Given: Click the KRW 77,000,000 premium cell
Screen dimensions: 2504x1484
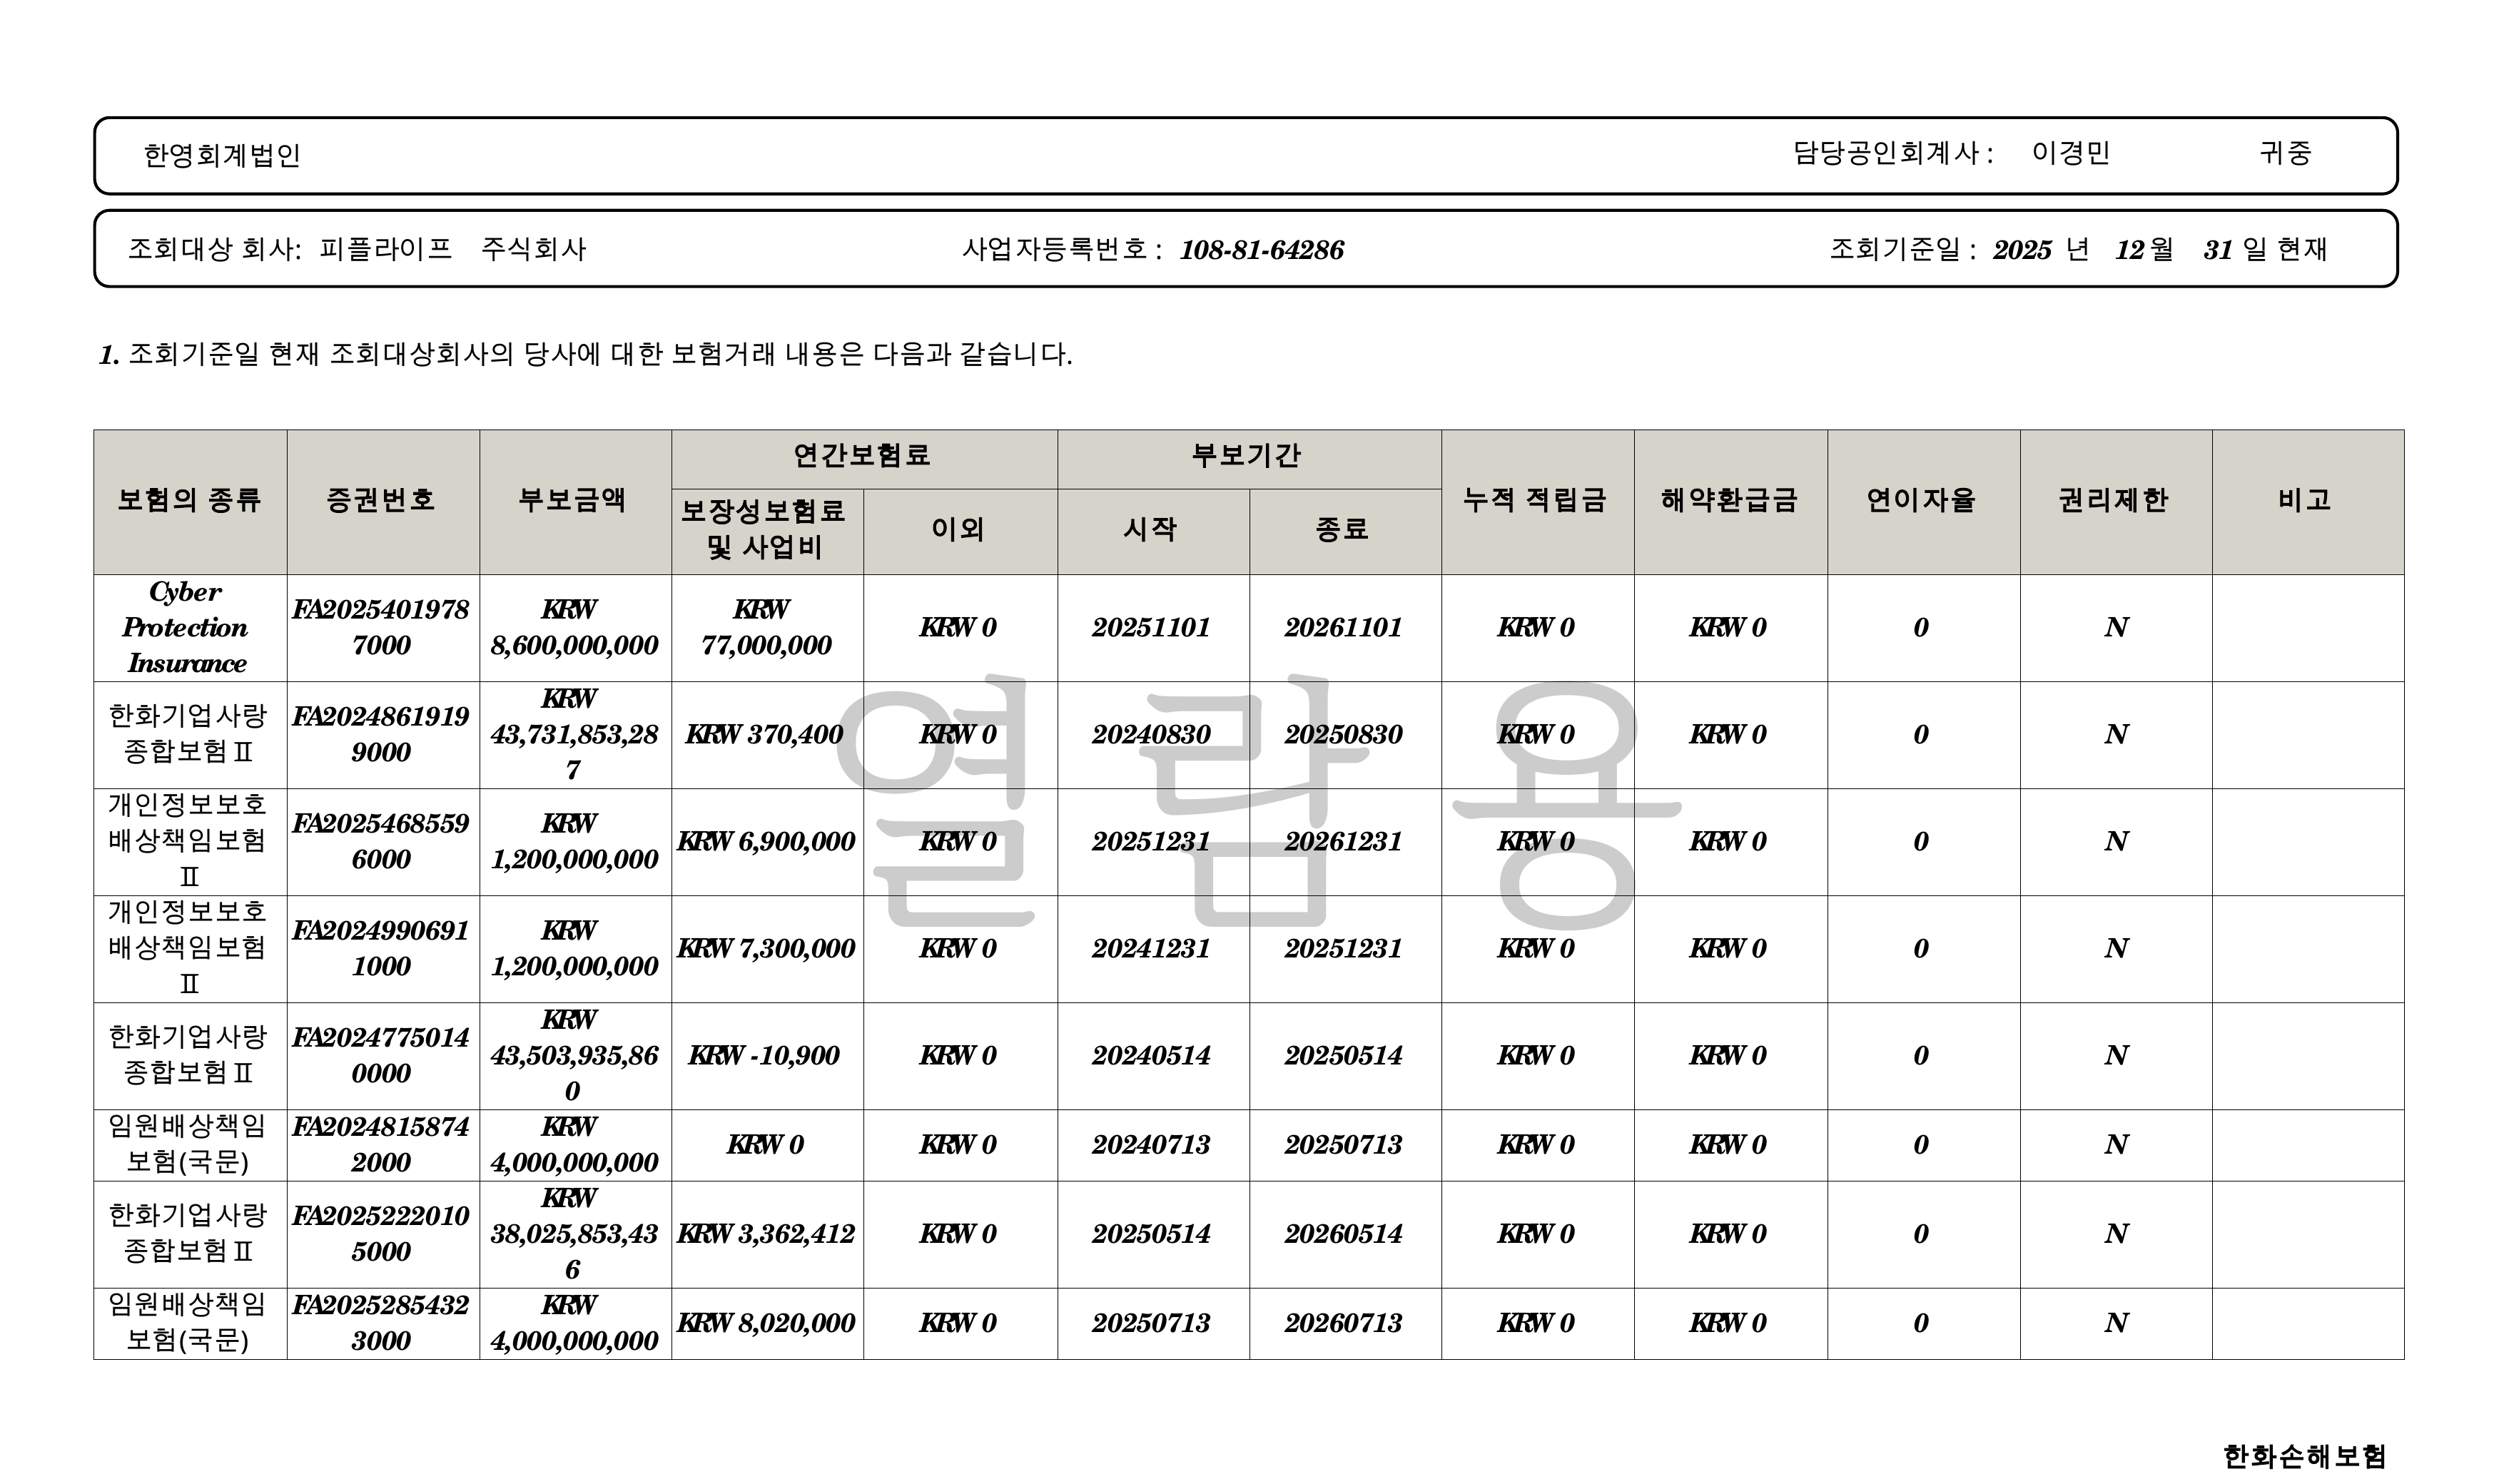Looking at the screenshot, I should [766, 628].
